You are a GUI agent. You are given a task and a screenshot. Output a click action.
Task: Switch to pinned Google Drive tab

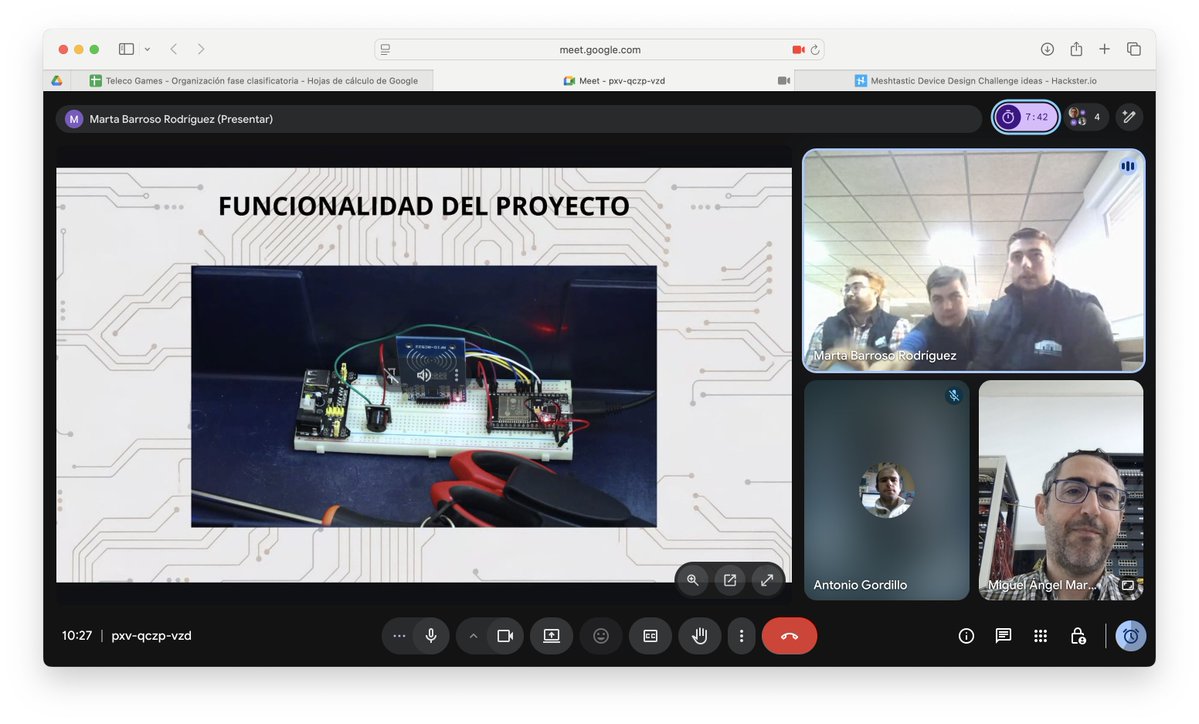coord(57,80)
